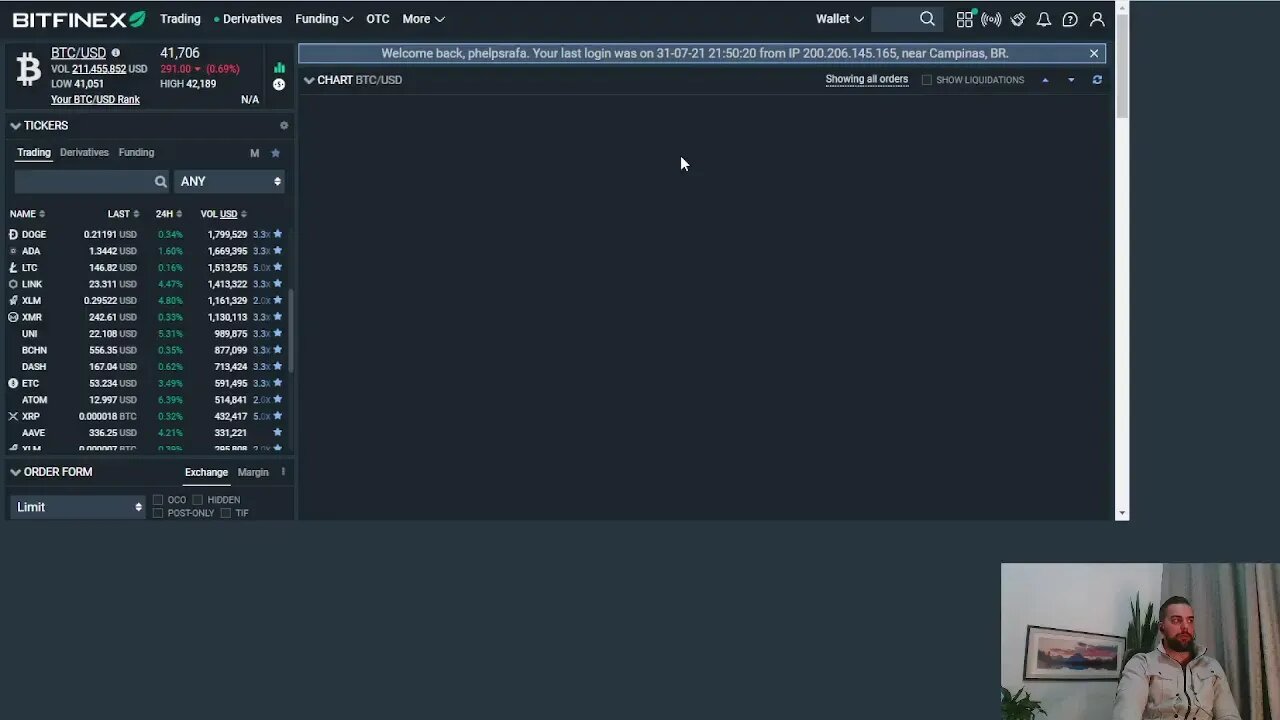
Task: Collapse the Order Form panel
Action: (x=15, y=472)
